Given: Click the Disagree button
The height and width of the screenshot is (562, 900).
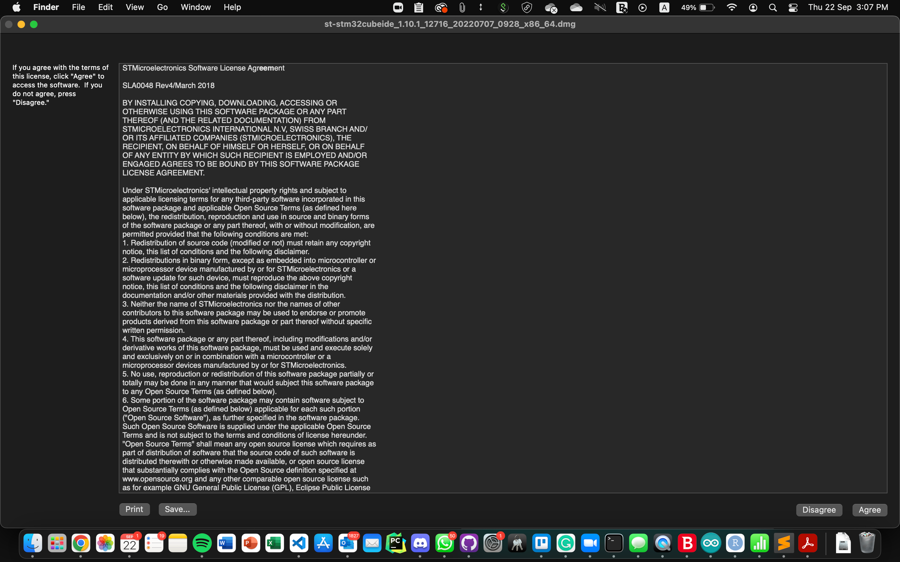Looking at the screenshot, I should tap(818, 510).
